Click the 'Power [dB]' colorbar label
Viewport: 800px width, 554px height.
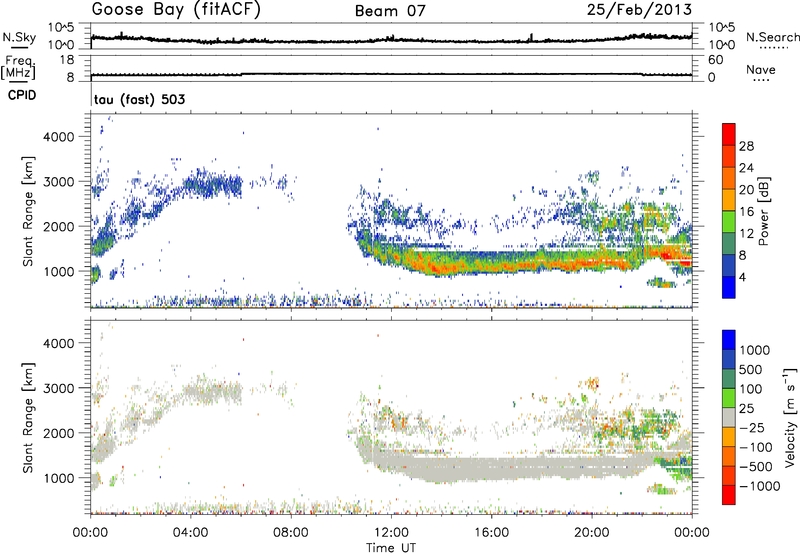point(763,211)
